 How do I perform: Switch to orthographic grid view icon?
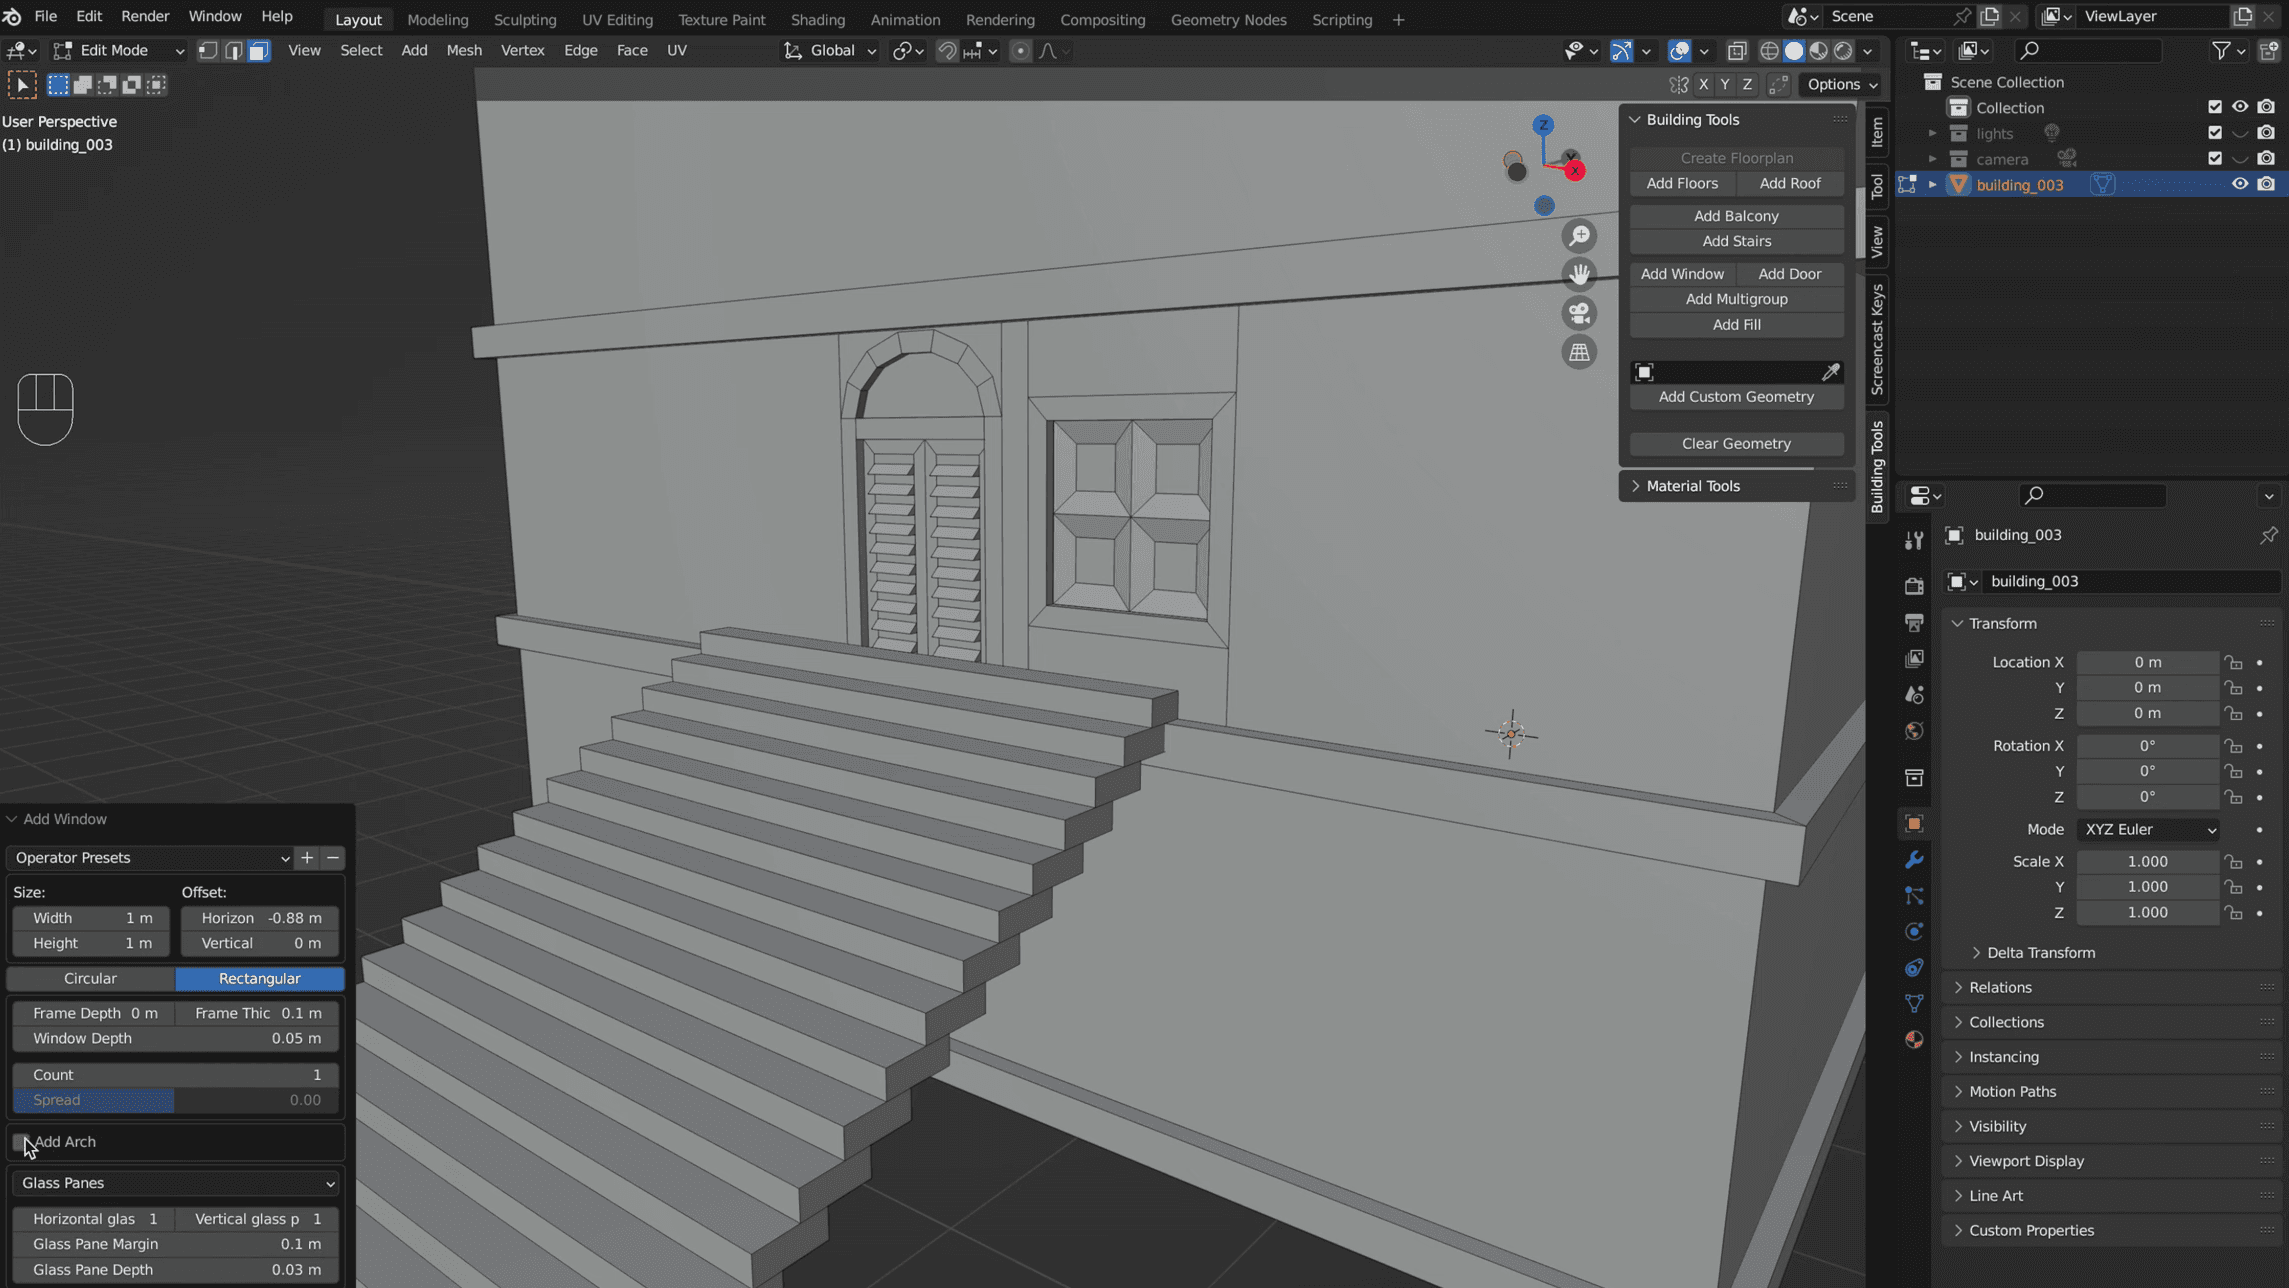pos(1579,352)
